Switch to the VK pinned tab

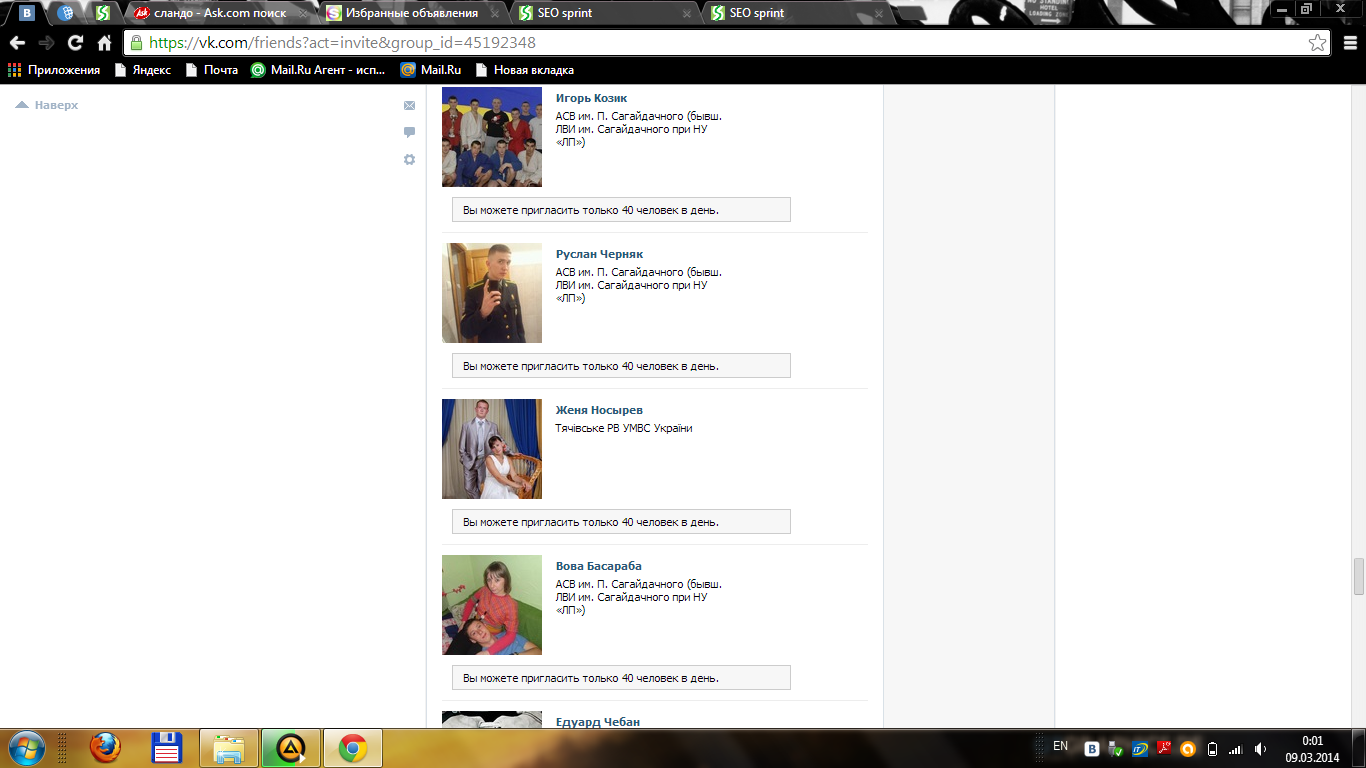pos(27,13)
